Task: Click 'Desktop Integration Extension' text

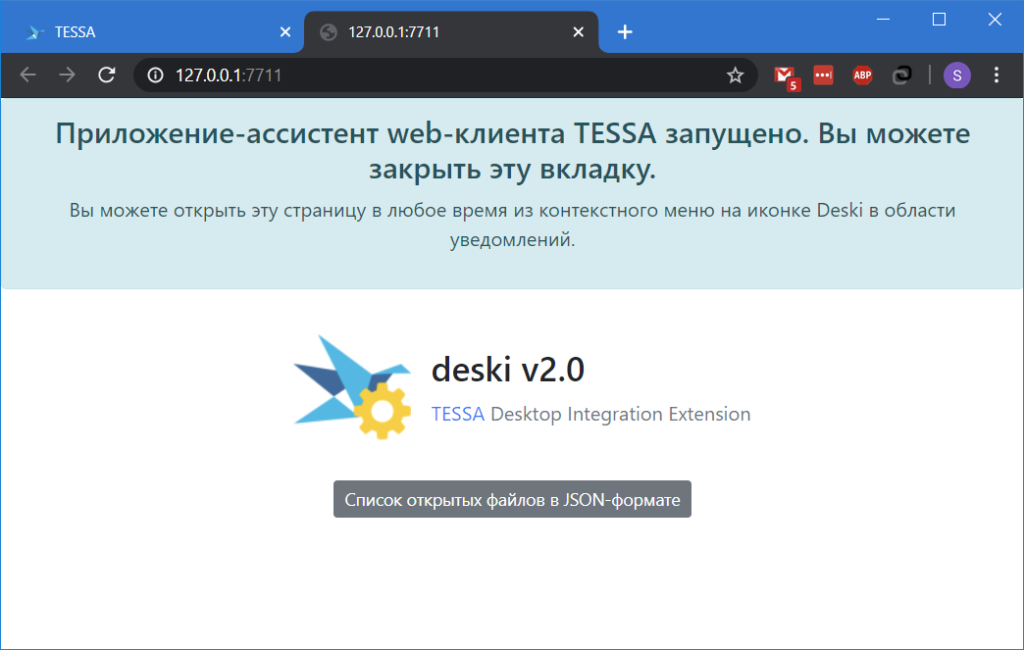Action: [x=620, y=414]
